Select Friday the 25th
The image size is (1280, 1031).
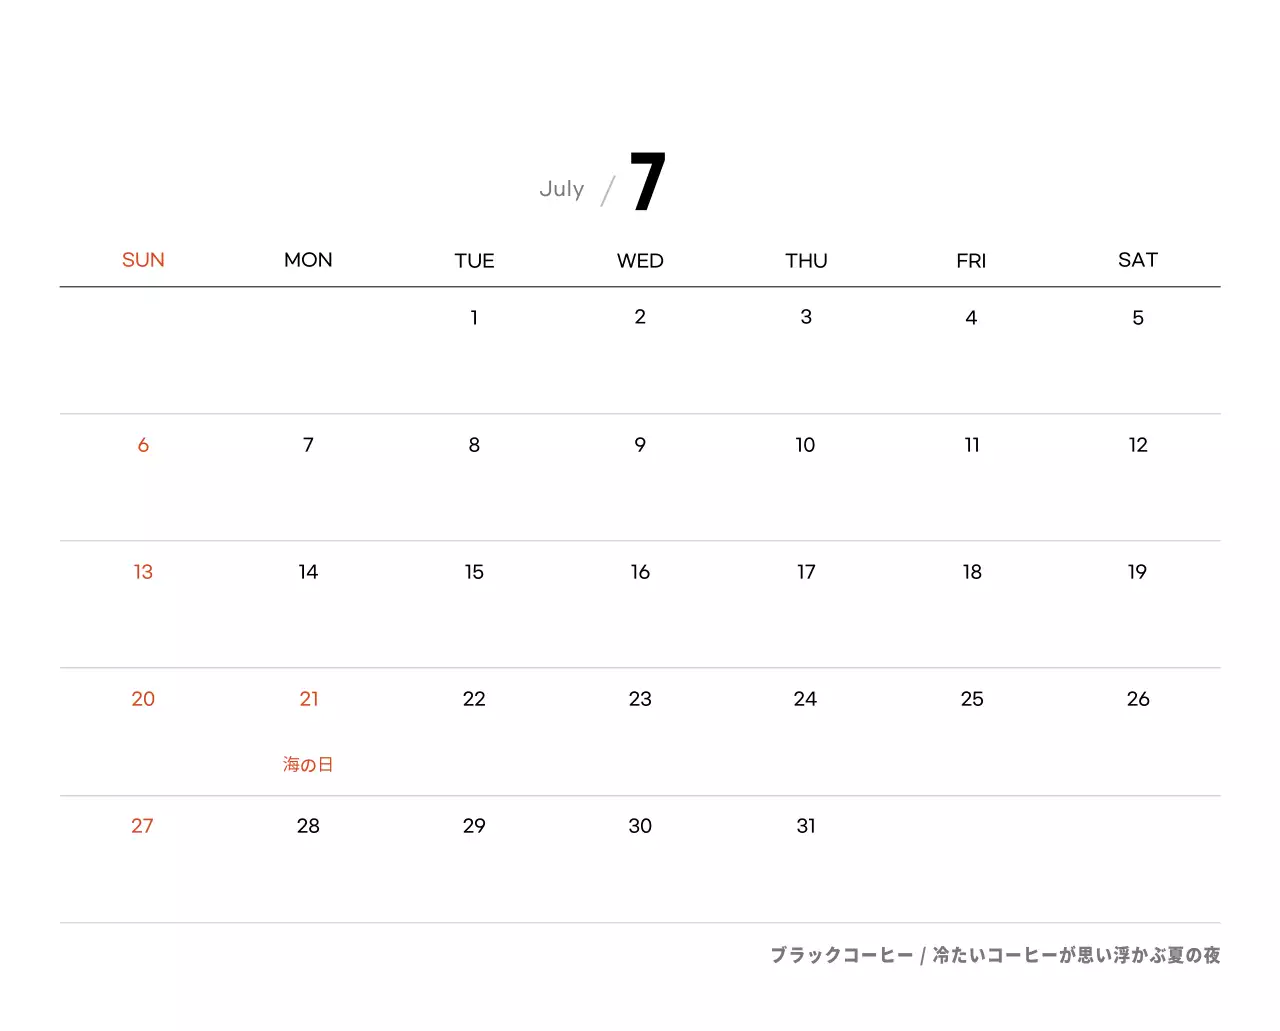point(972,699)
